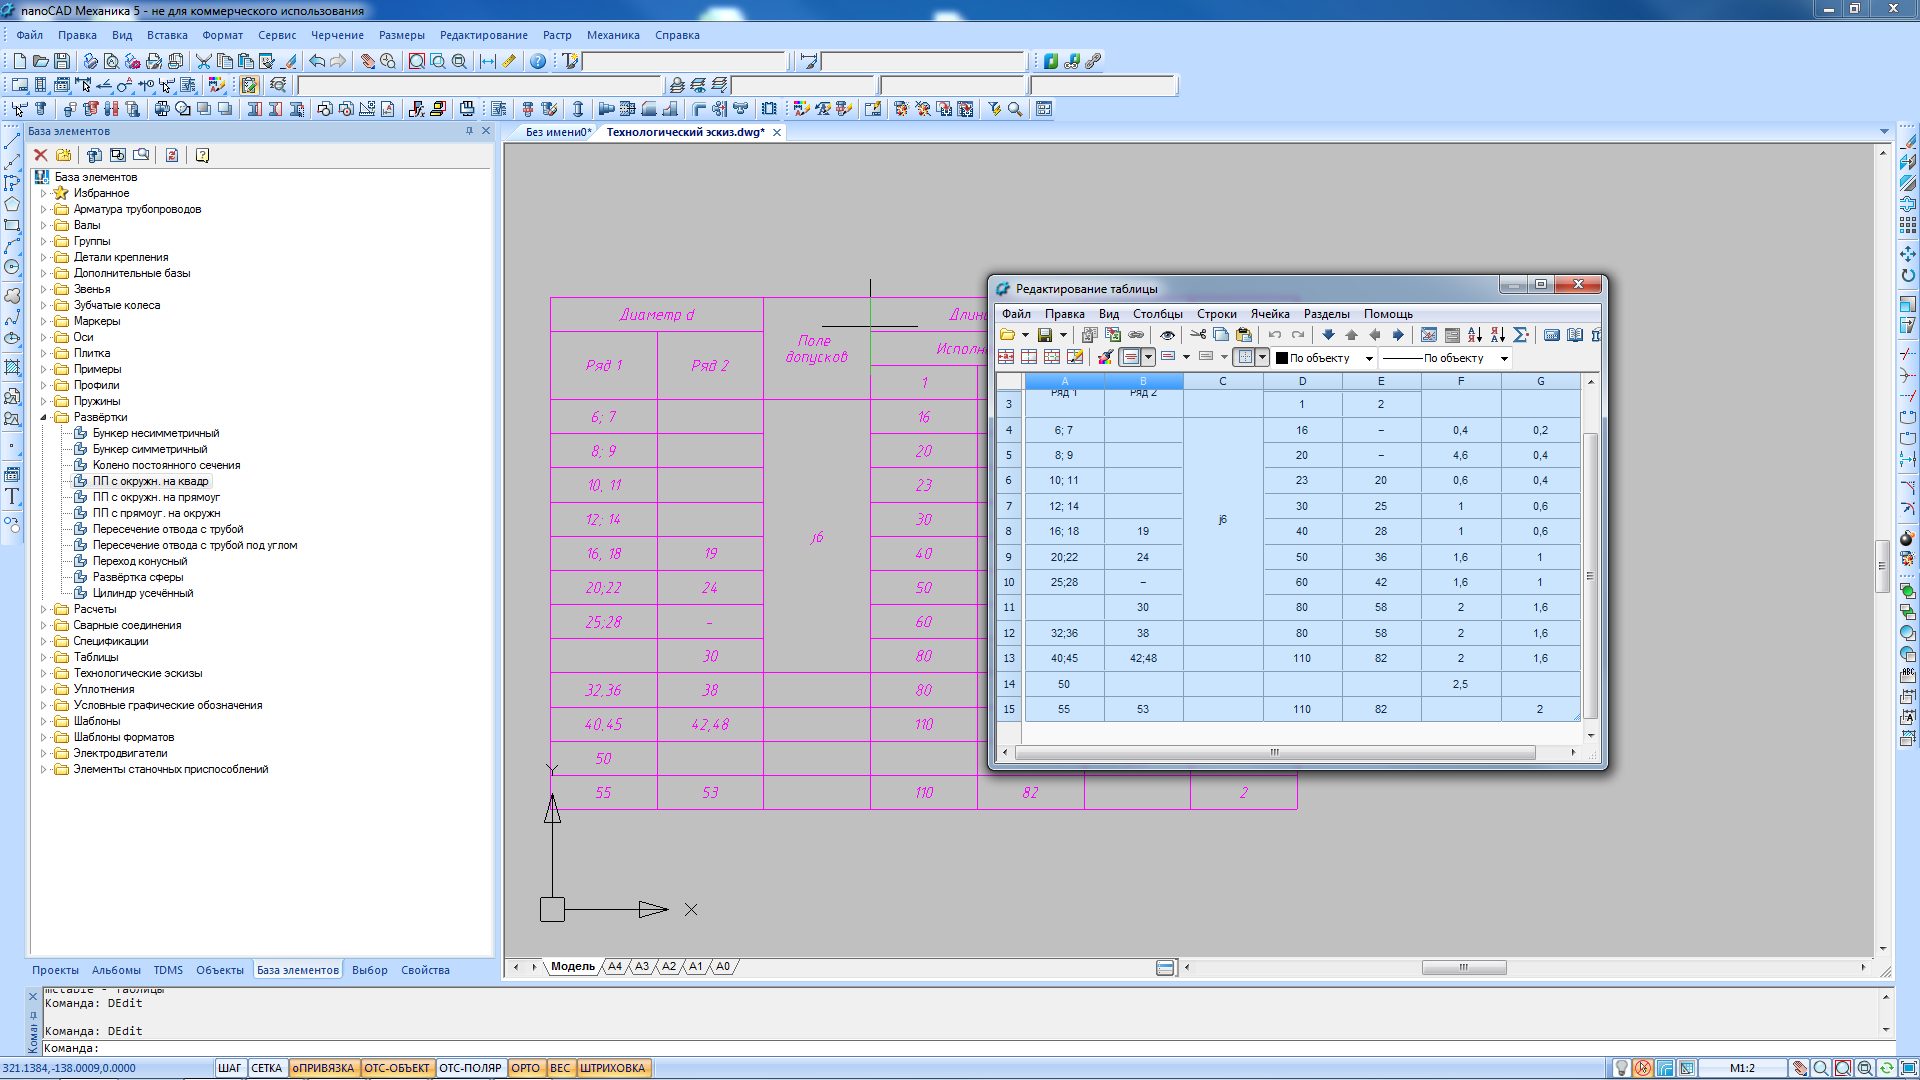Open the Механика menu

pos(613,35)
